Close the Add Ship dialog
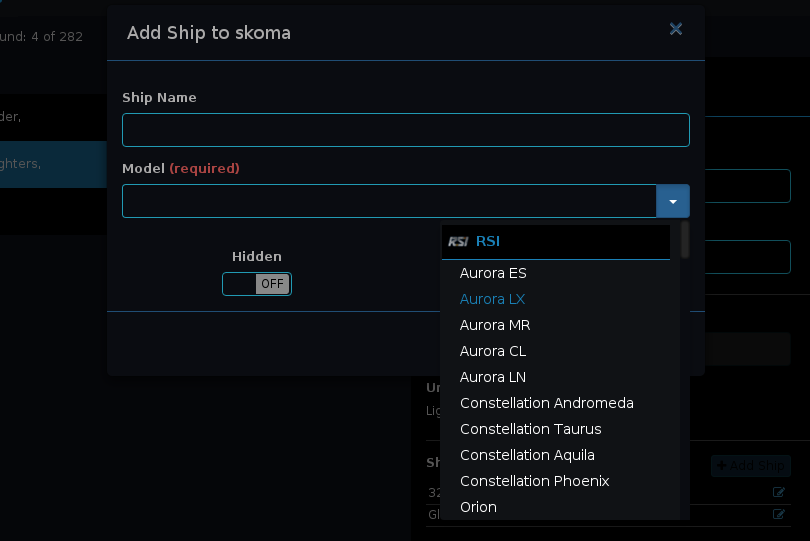 click(676, 29)
